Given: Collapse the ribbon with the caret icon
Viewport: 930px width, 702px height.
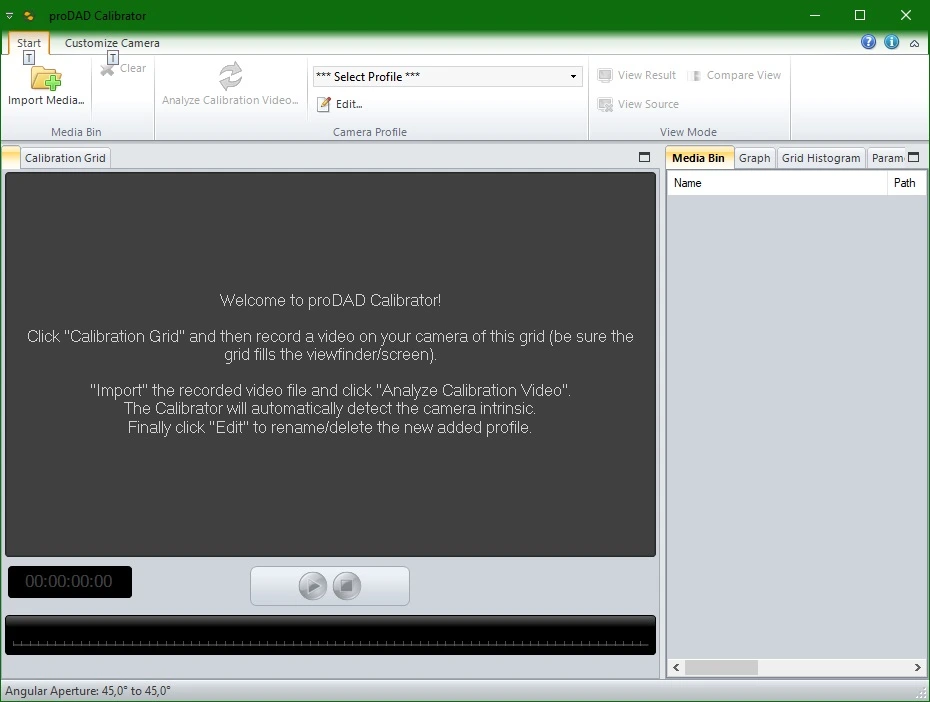Looking at the screenshot, I should point(915,43).
